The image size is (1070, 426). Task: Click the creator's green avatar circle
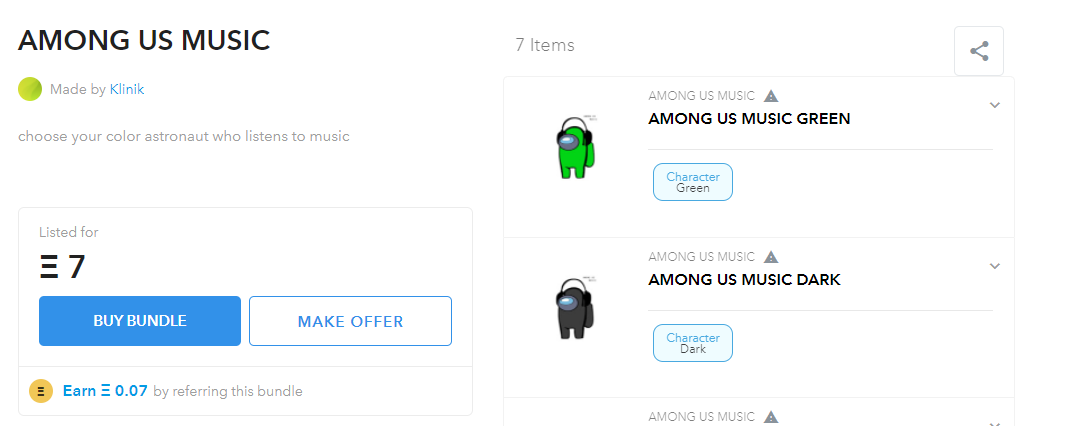tap(30, 89)
